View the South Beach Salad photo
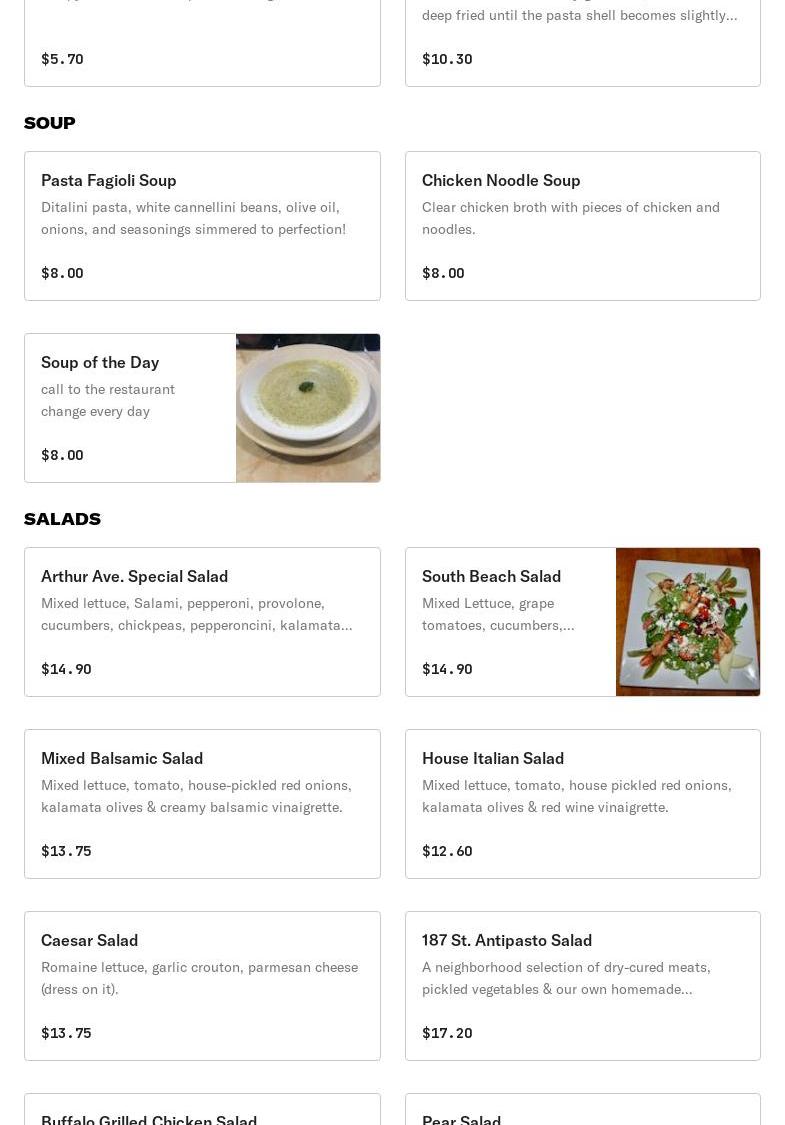 tap(688, 621)
